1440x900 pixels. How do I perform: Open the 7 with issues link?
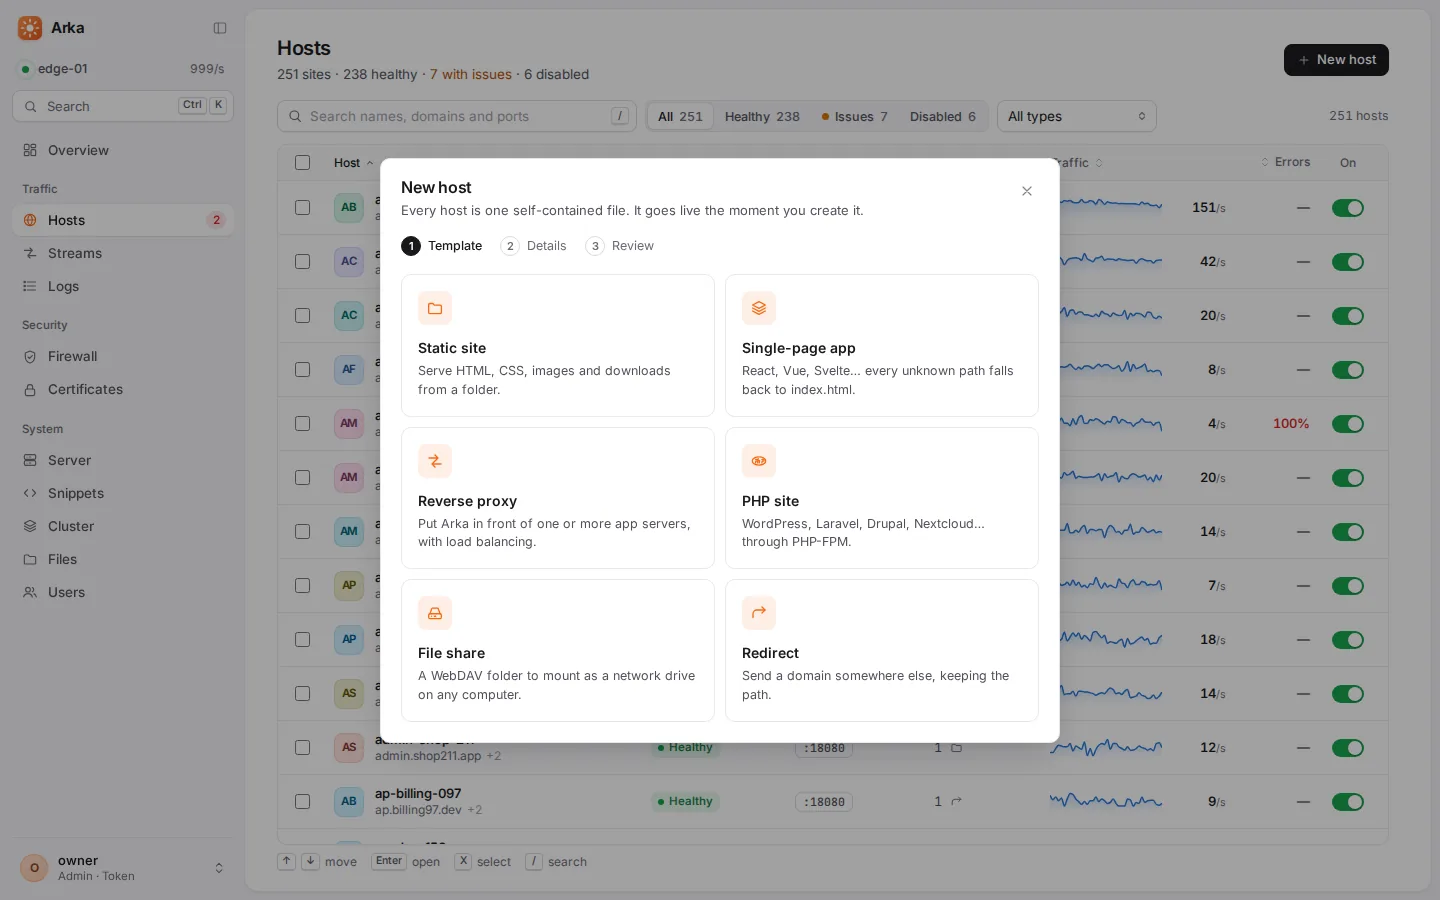point(470,74)
